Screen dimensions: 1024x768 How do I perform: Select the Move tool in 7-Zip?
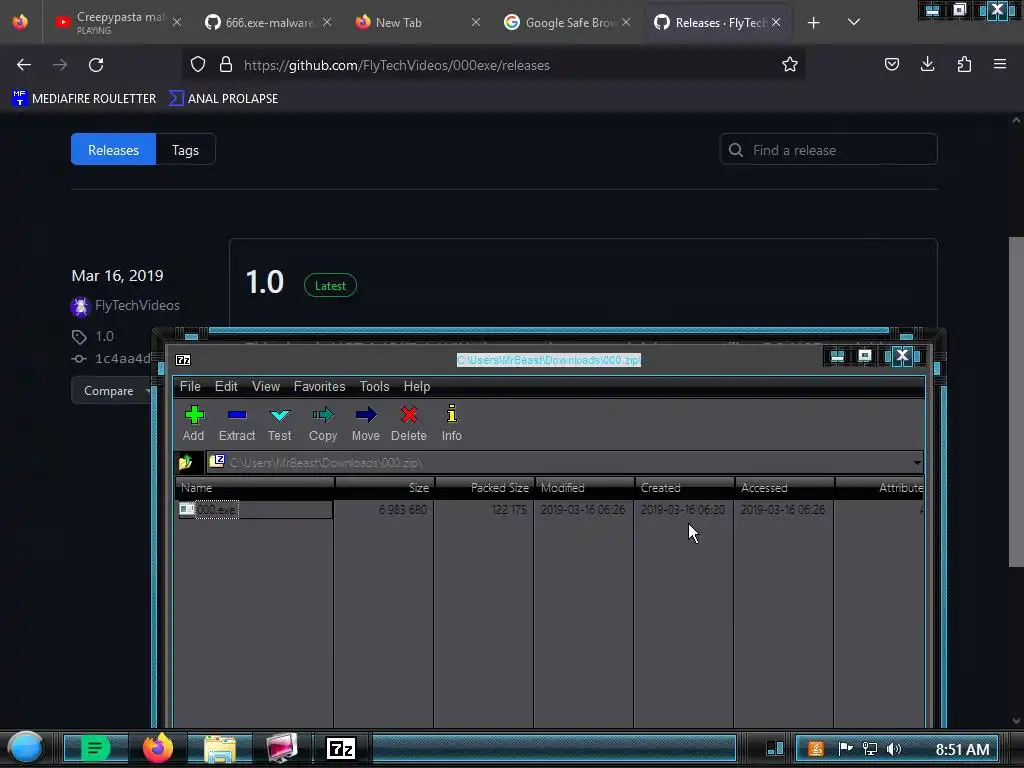pos(366,423)
